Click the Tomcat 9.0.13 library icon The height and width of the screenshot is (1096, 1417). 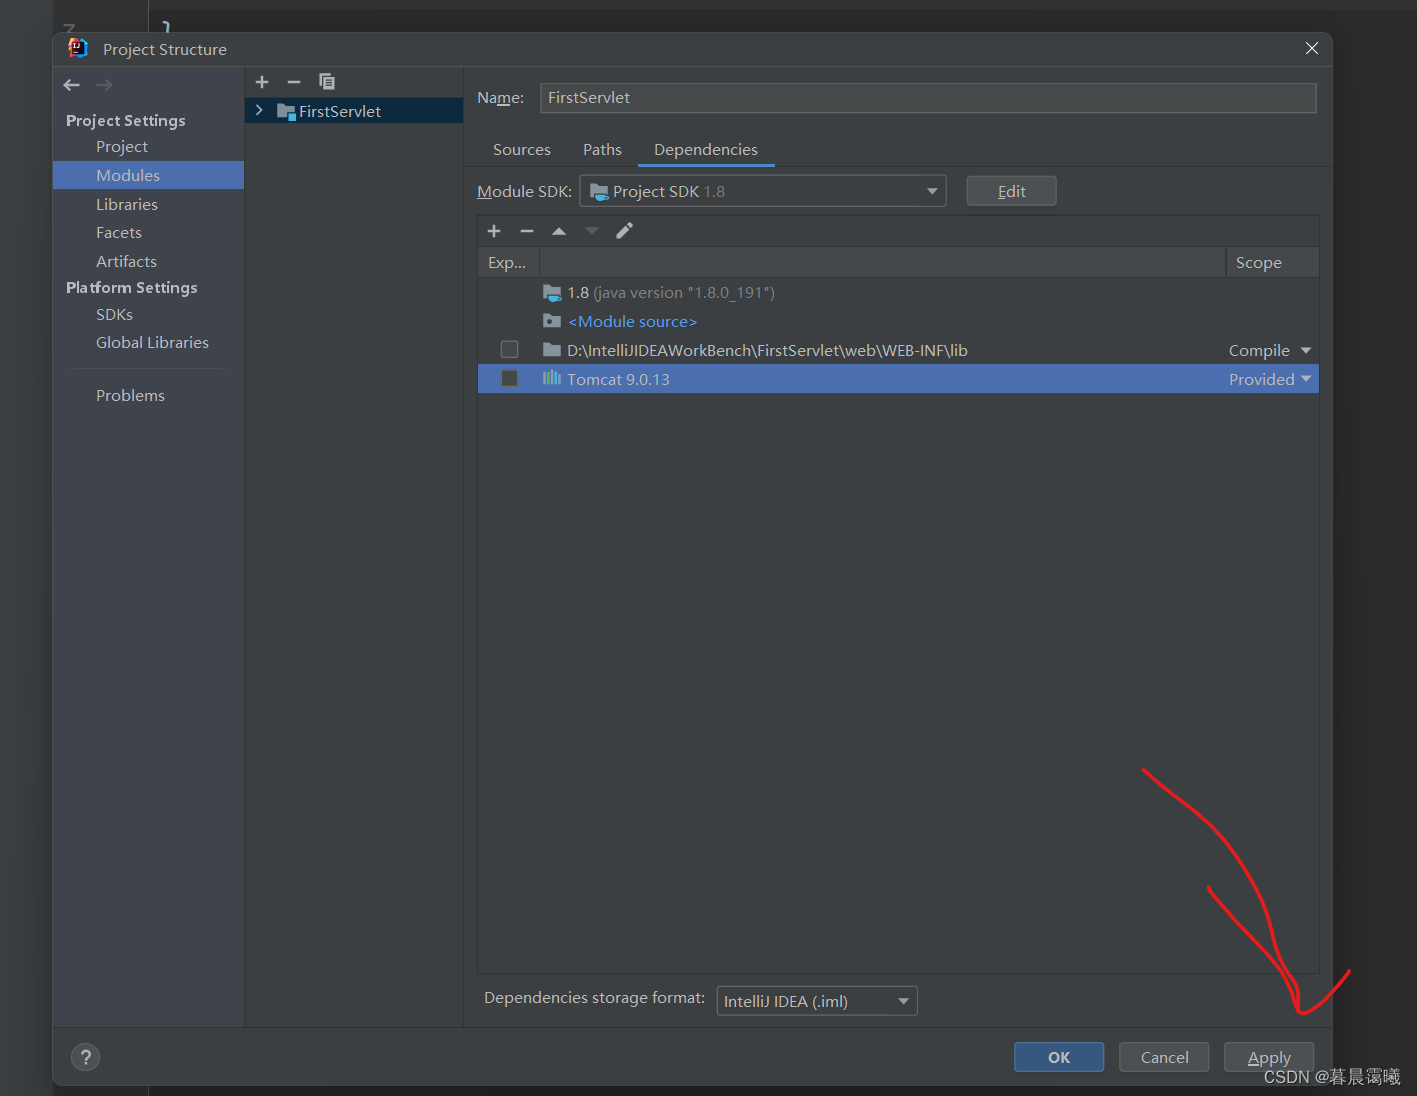(x=552, y=378)
